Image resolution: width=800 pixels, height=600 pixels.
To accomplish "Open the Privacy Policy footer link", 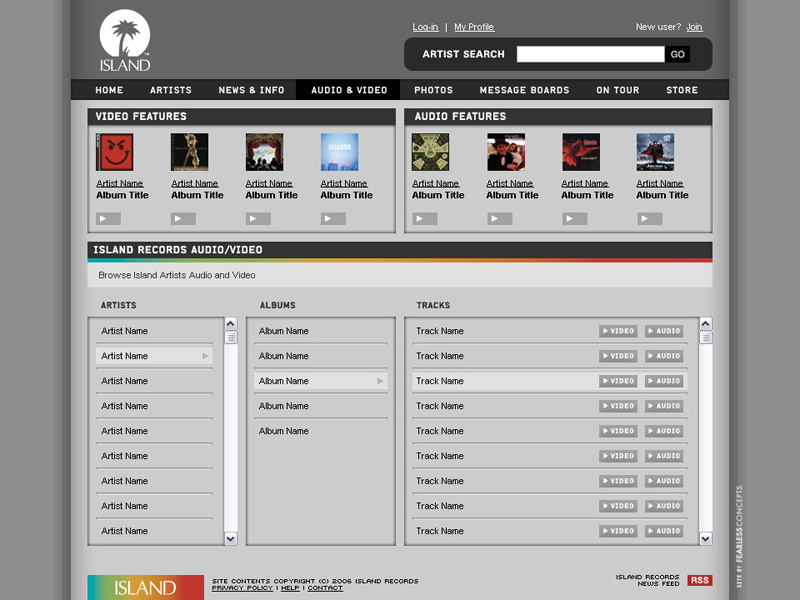I will click(242, 588).
